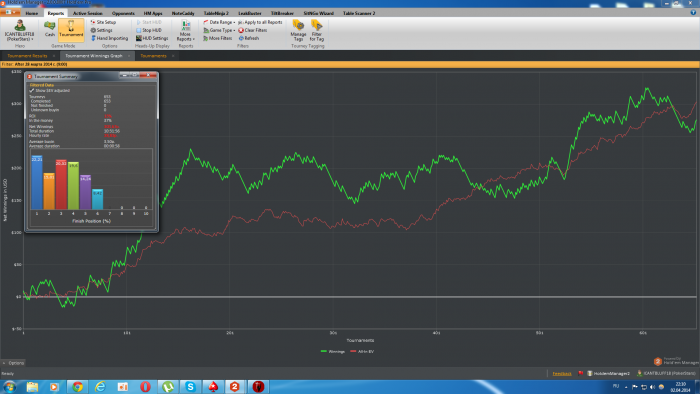
Task: Open the application menu button
Action: (x=10, y=13)
